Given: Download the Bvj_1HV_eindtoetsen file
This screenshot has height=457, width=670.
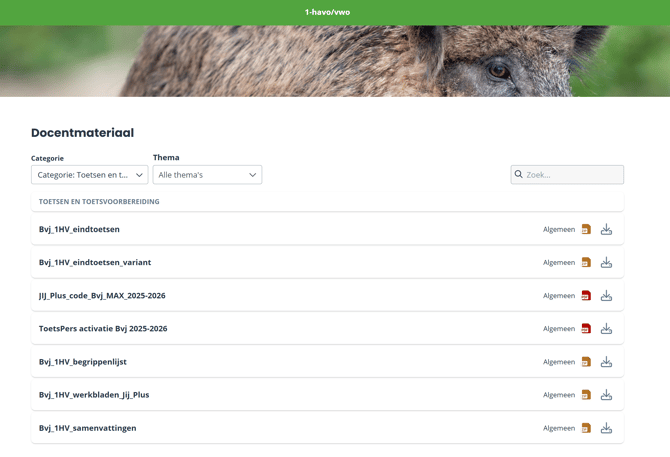Looking at the screenshot, I should [606, 229].
